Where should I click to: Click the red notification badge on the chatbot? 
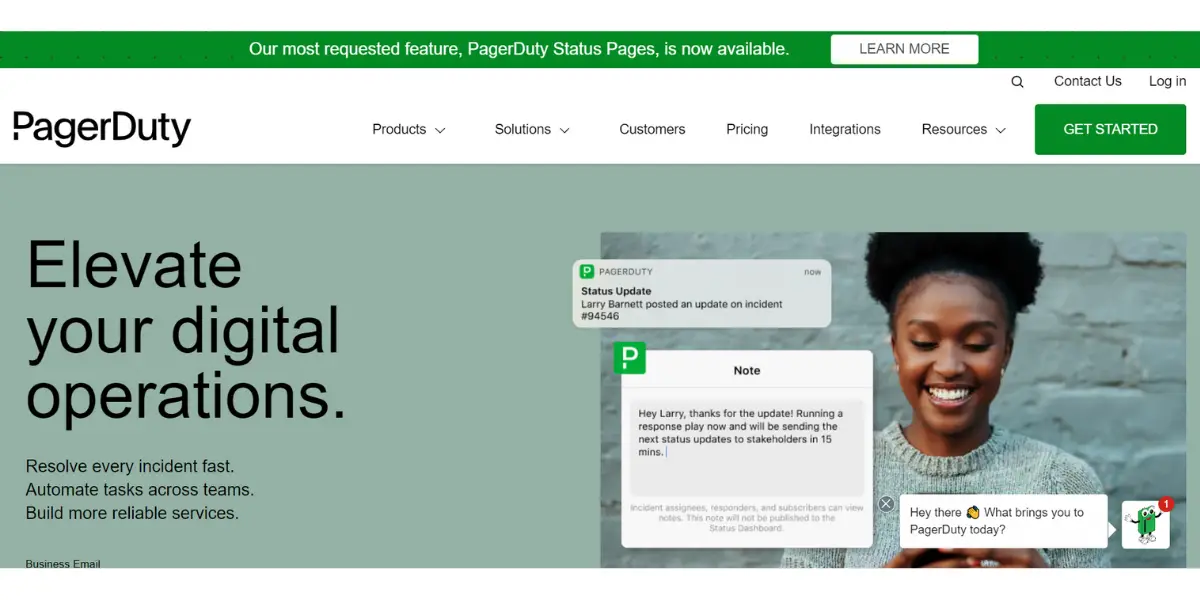click(x=1166, y=504)
